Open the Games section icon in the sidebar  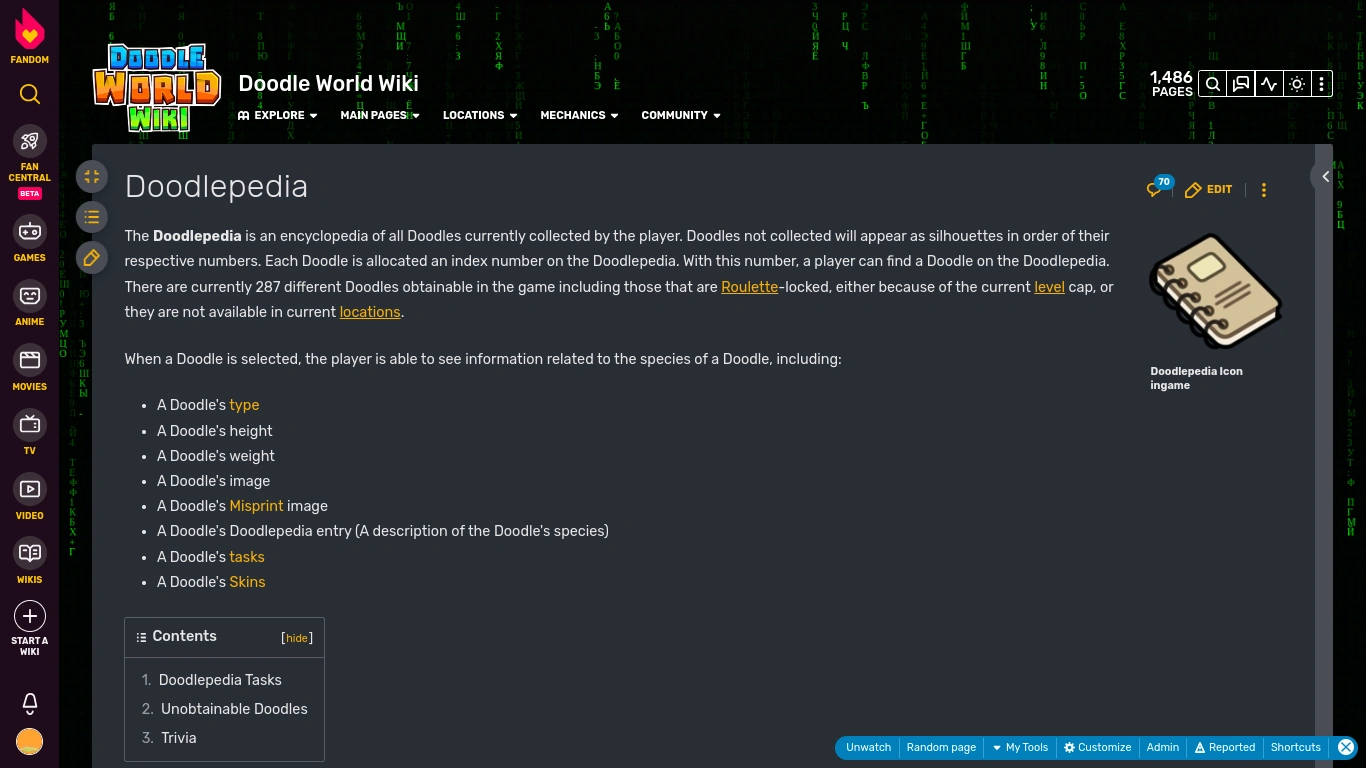click(x=29, y=231)
